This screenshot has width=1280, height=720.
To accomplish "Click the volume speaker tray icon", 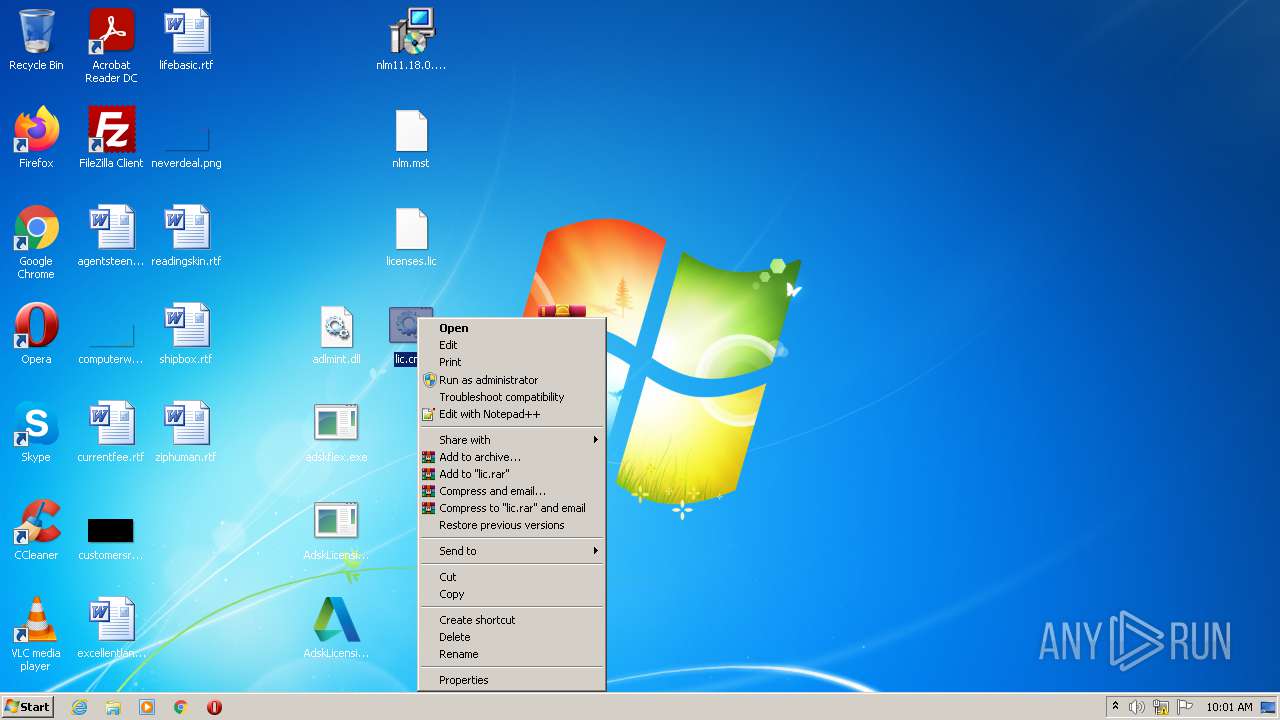I will point(1137,707).
